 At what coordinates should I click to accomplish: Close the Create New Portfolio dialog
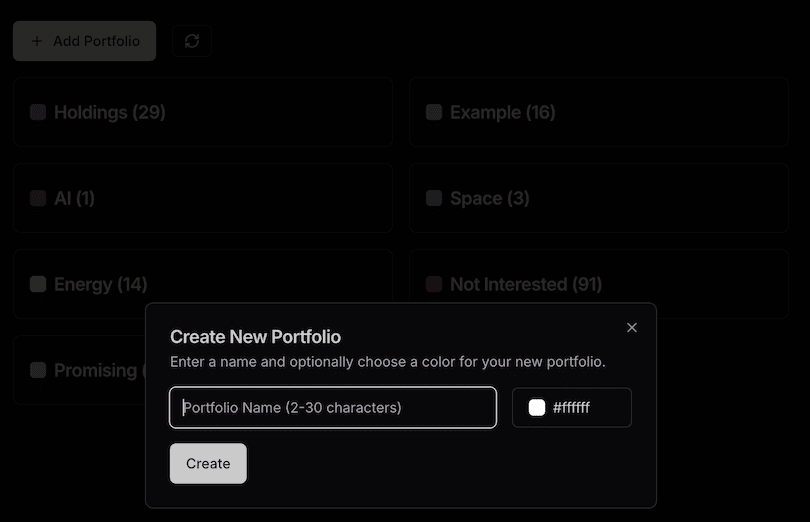click(632, 327)
